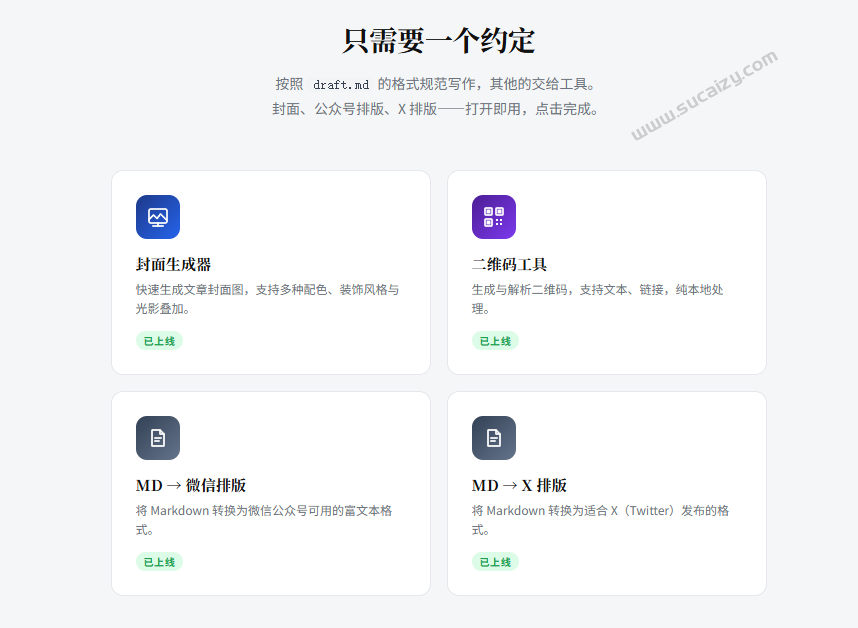
Task: Click document icon above MD → X 排版
Action: 494,438
